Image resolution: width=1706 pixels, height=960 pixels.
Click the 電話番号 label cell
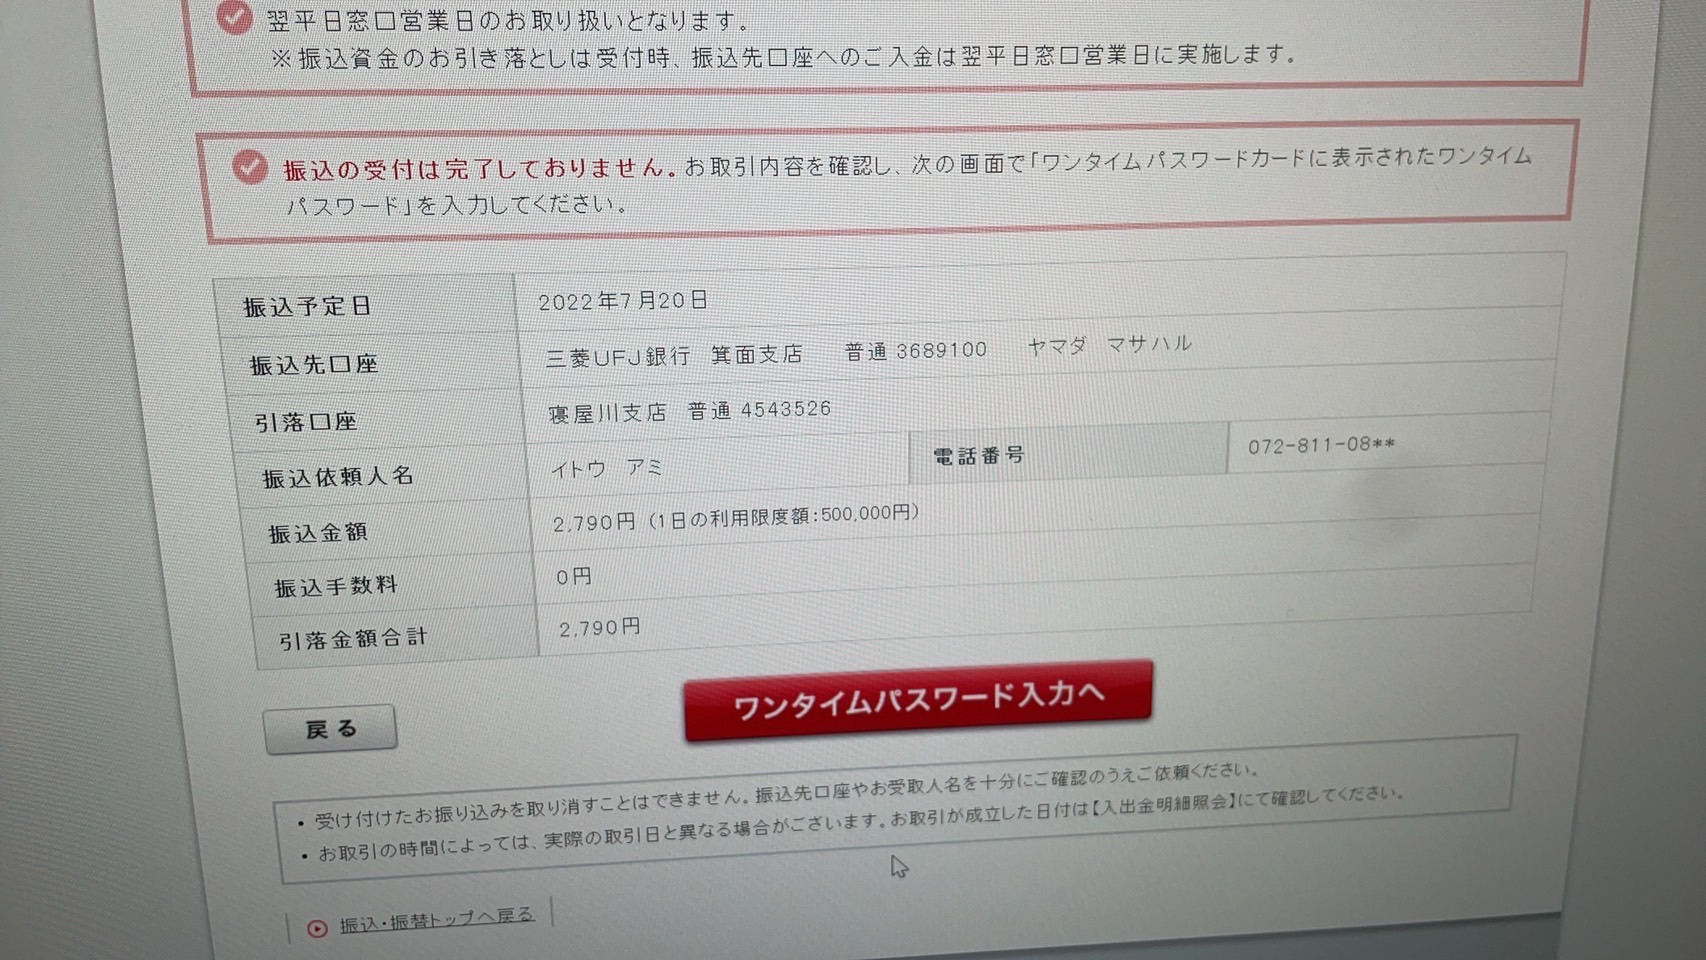(x=1069, y=454)
